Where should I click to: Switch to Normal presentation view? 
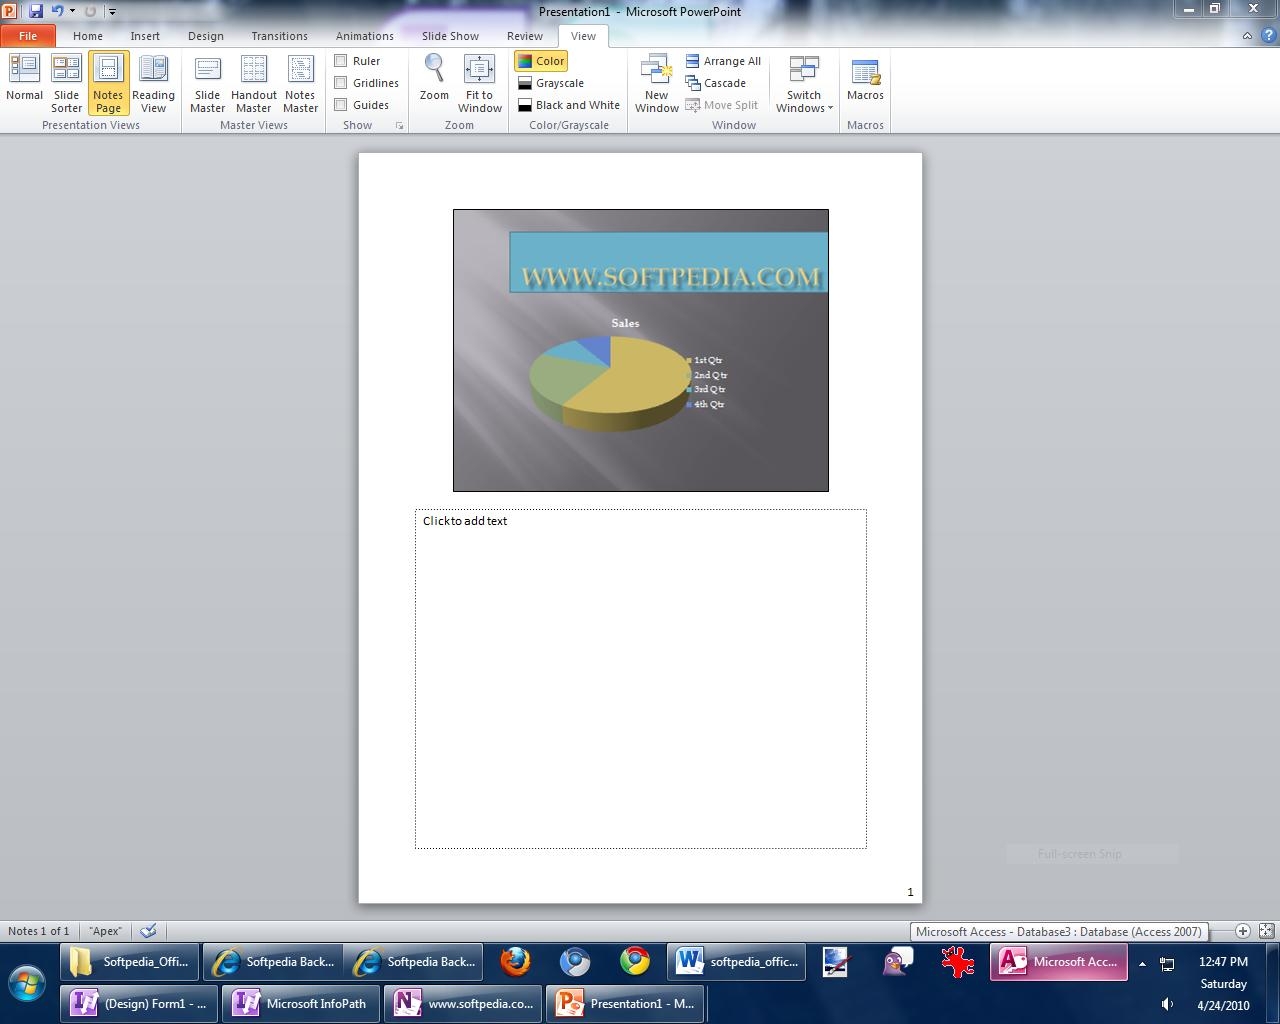pyautogui.click(x=24, y=80)
